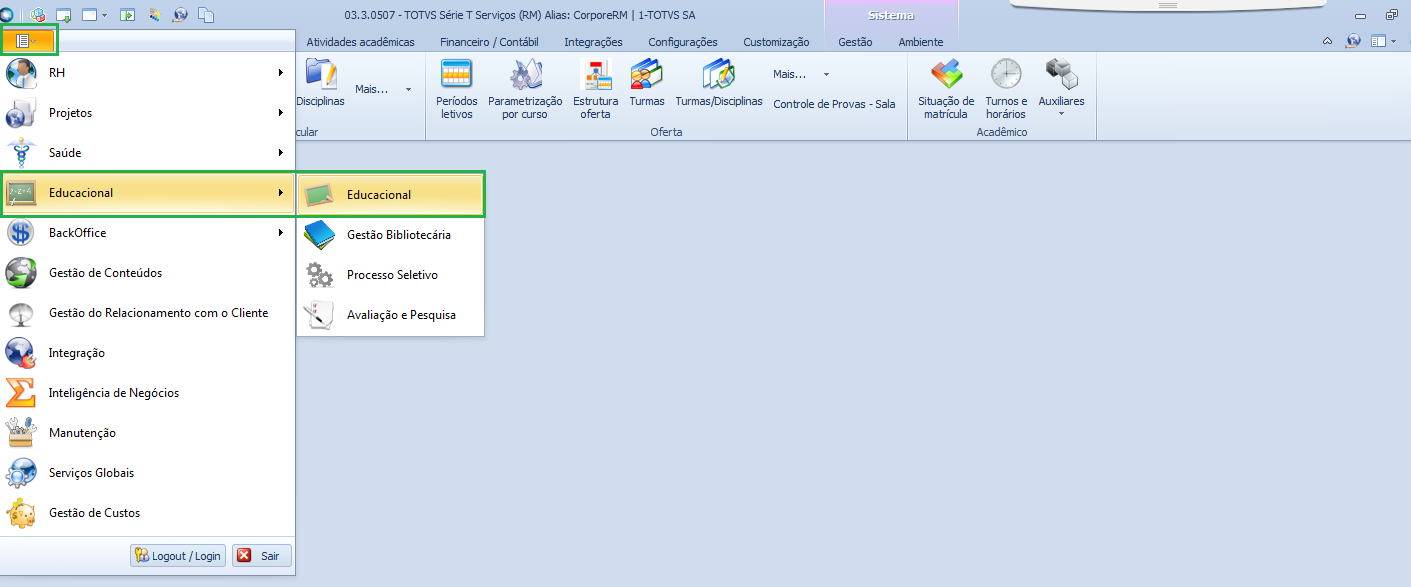Image resolution: width=1411 pixels, height=587 pixels.
Task: Select the Serviços Globais module
Action: click(x=148, y=473)
